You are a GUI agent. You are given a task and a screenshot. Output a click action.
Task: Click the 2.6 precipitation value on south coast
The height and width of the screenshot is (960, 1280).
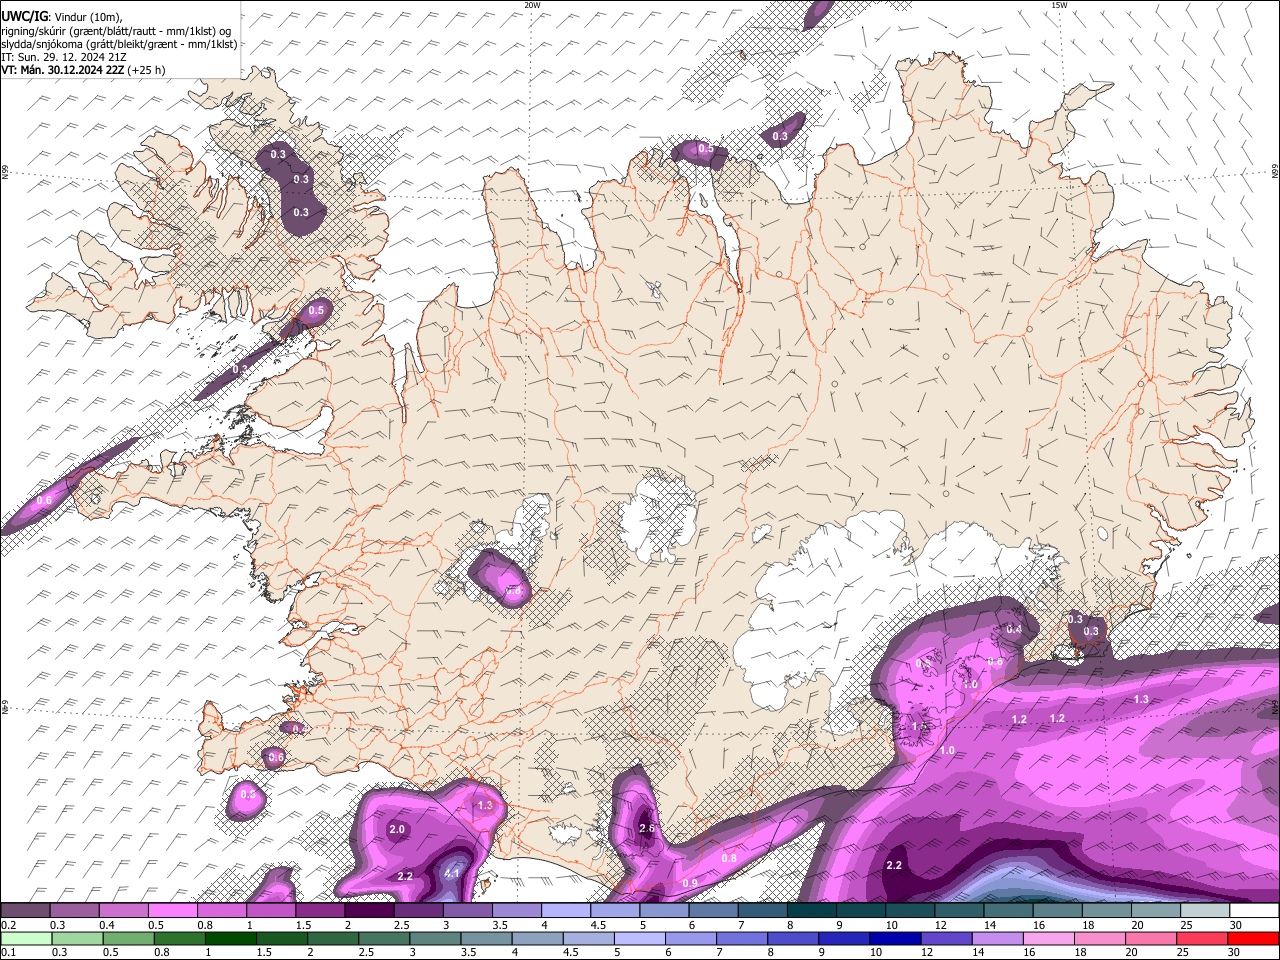coord(647,828)
